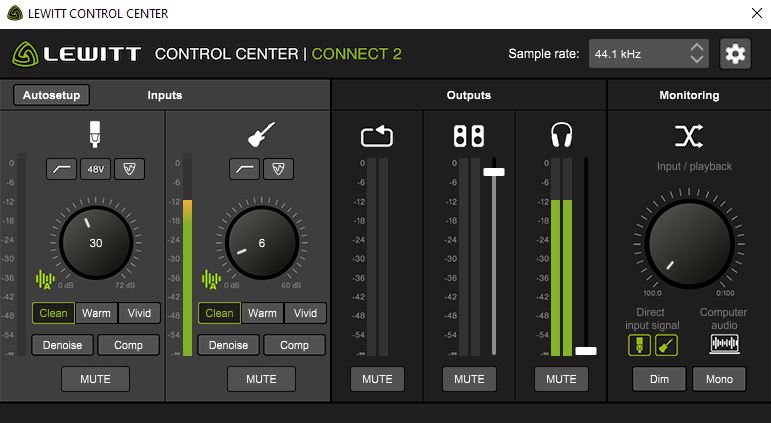Toggle the Mono button
Screen dimensions: 771x423
coord(719,379)
